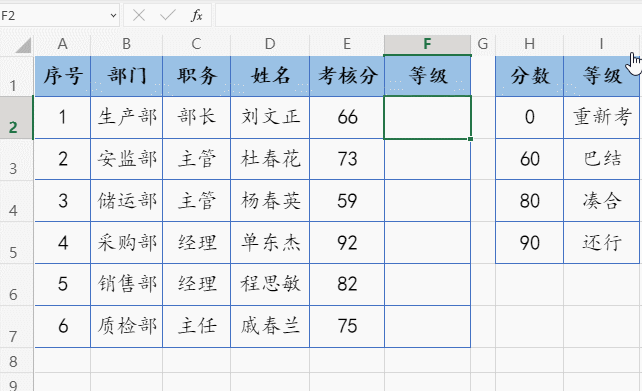Select the lookup cell 巴结
This screenshot has height=391, width=642.
pos(601,159)
